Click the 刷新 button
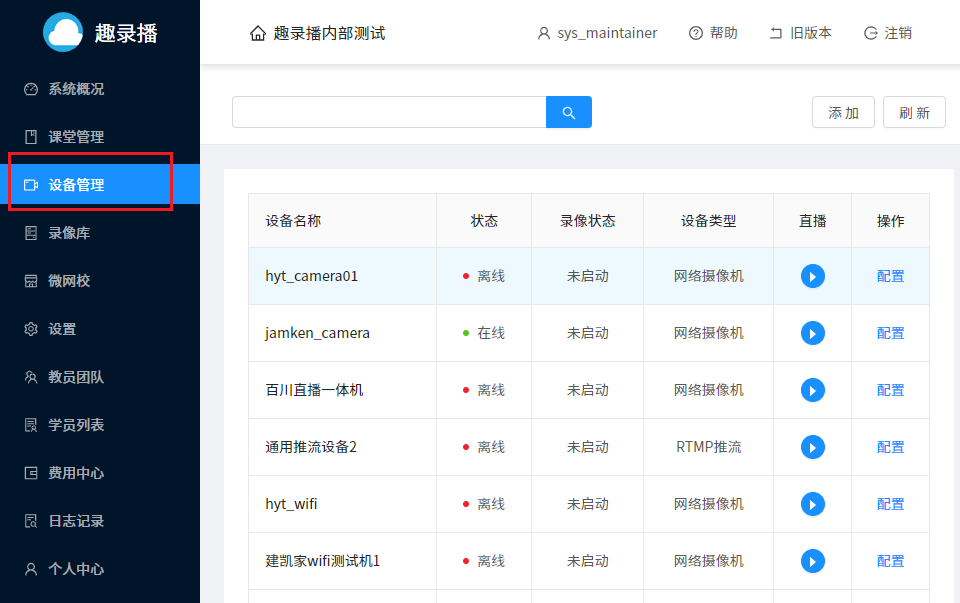960x603 pixels. 914,112
